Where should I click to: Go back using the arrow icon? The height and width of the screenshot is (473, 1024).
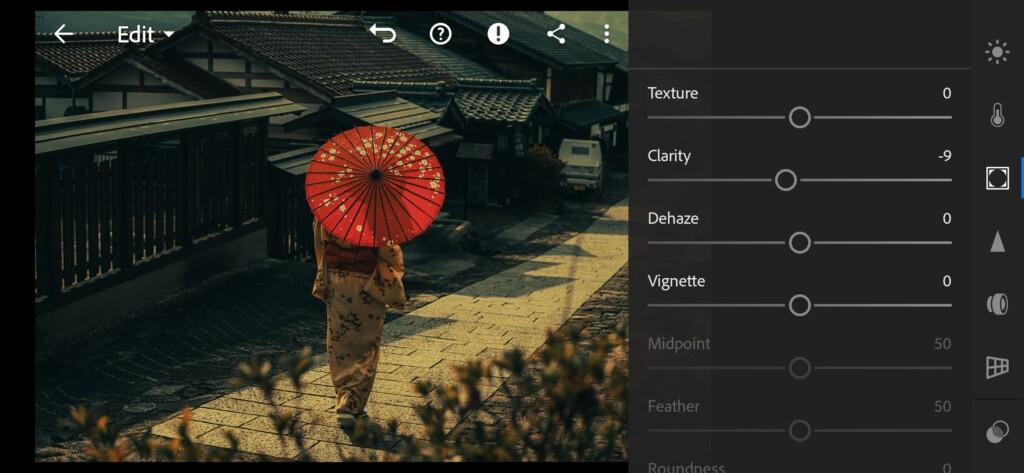tap(63, 34)
